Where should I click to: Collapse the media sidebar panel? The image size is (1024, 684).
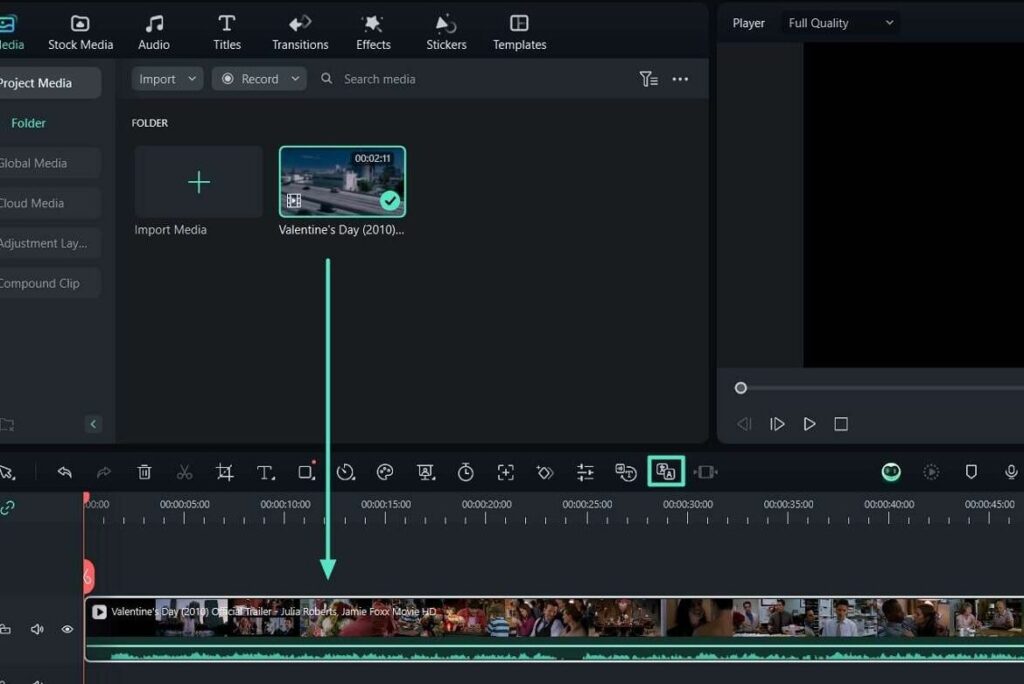(x=93, y=424)
